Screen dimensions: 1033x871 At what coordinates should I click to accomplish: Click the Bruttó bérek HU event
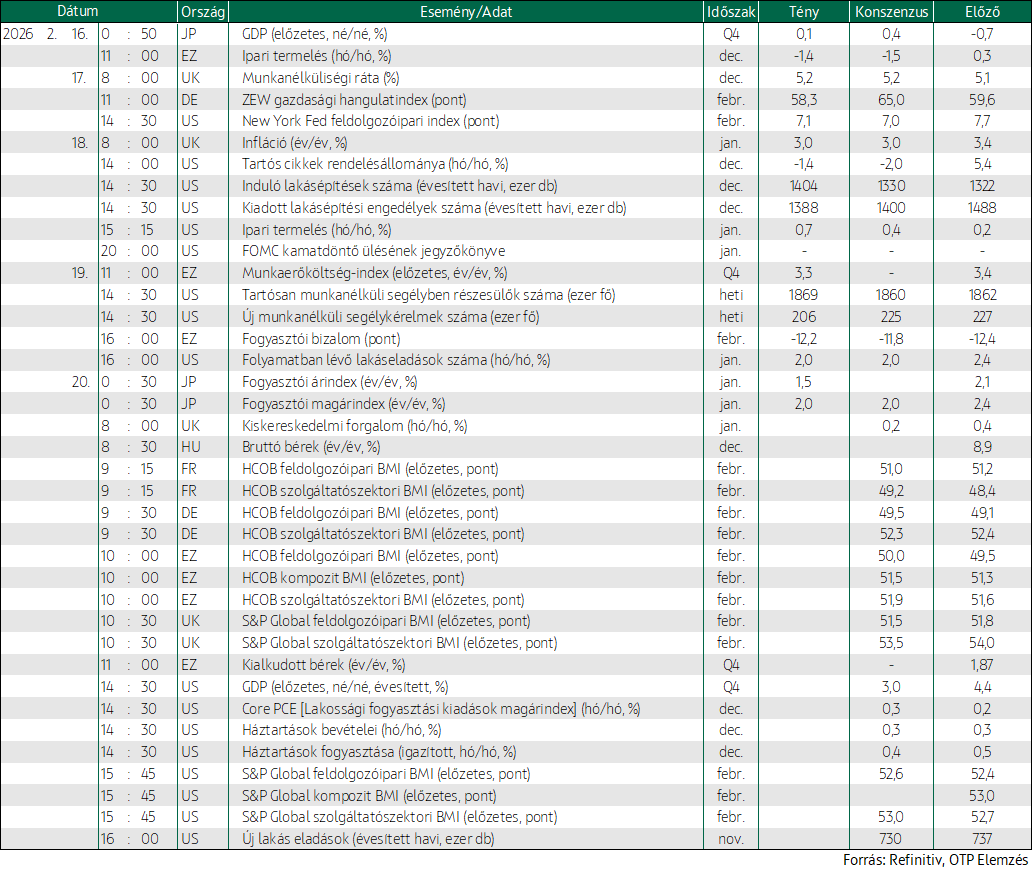coord(311,447)
